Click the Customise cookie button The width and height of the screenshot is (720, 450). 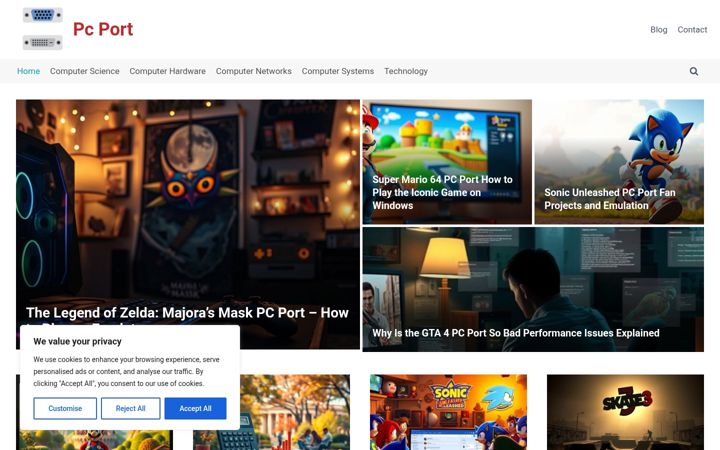click(65, 408)
